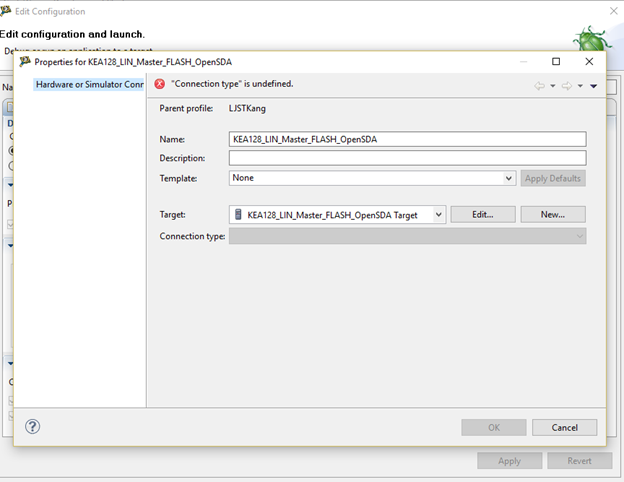
Task: Click into the Name text field
Action: point(407,140)
